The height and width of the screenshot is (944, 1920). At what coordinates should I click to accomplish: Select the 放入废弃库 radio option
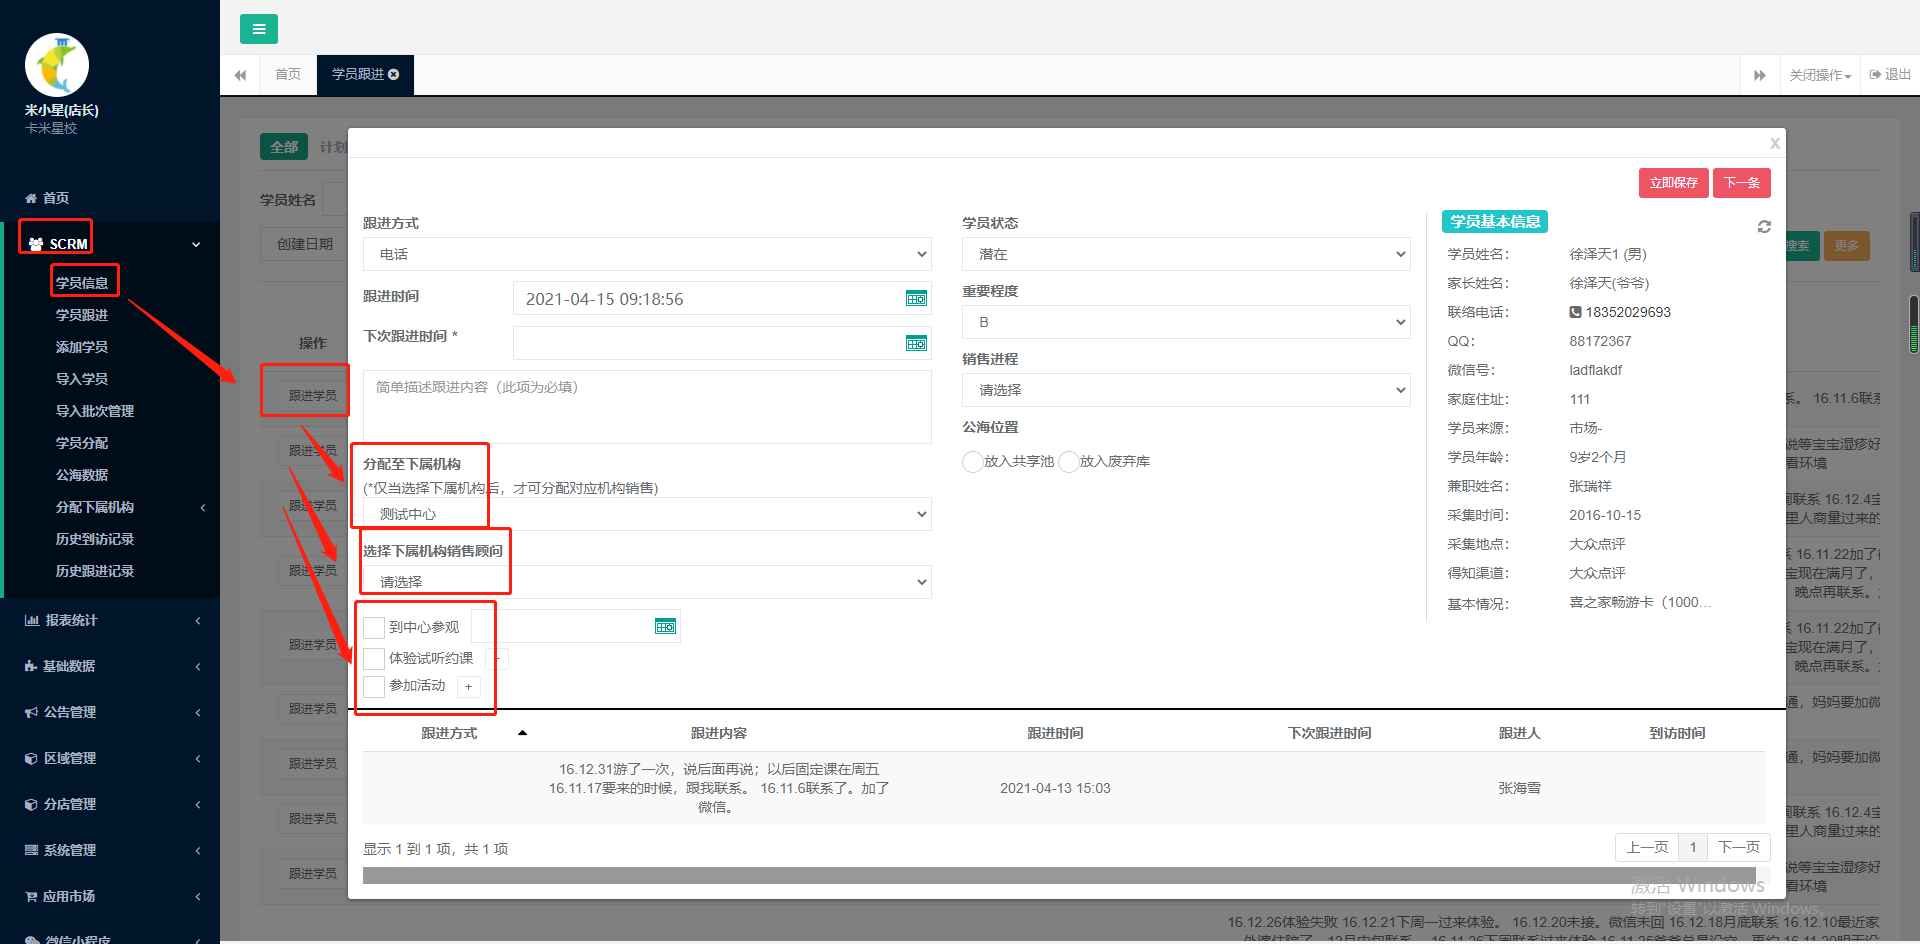(x=1068, y=461)
